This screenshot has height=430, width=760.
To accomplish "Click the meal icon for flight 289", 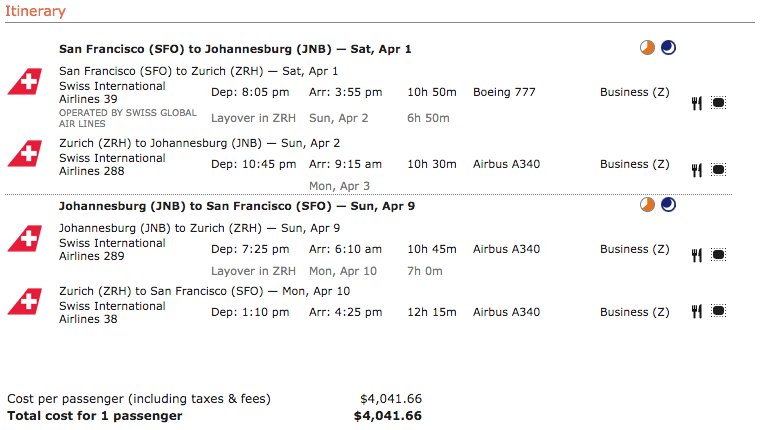I will click(697, 255).
